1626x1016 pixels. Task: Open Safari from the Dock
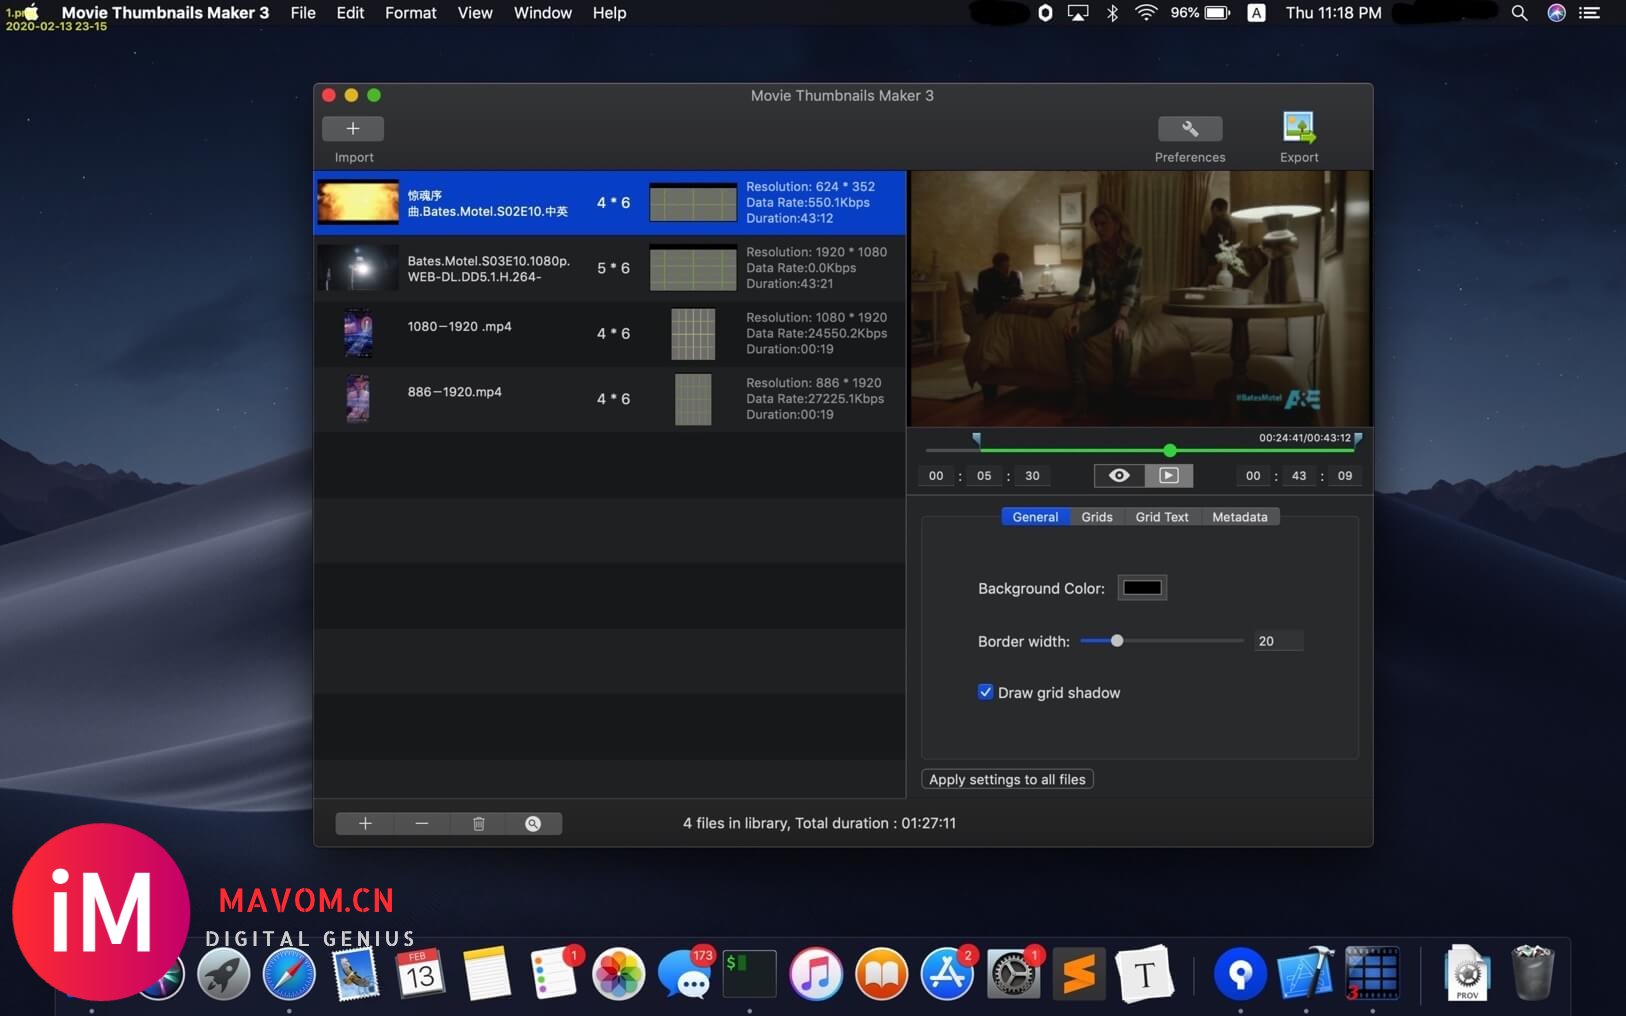coord(289,974)
